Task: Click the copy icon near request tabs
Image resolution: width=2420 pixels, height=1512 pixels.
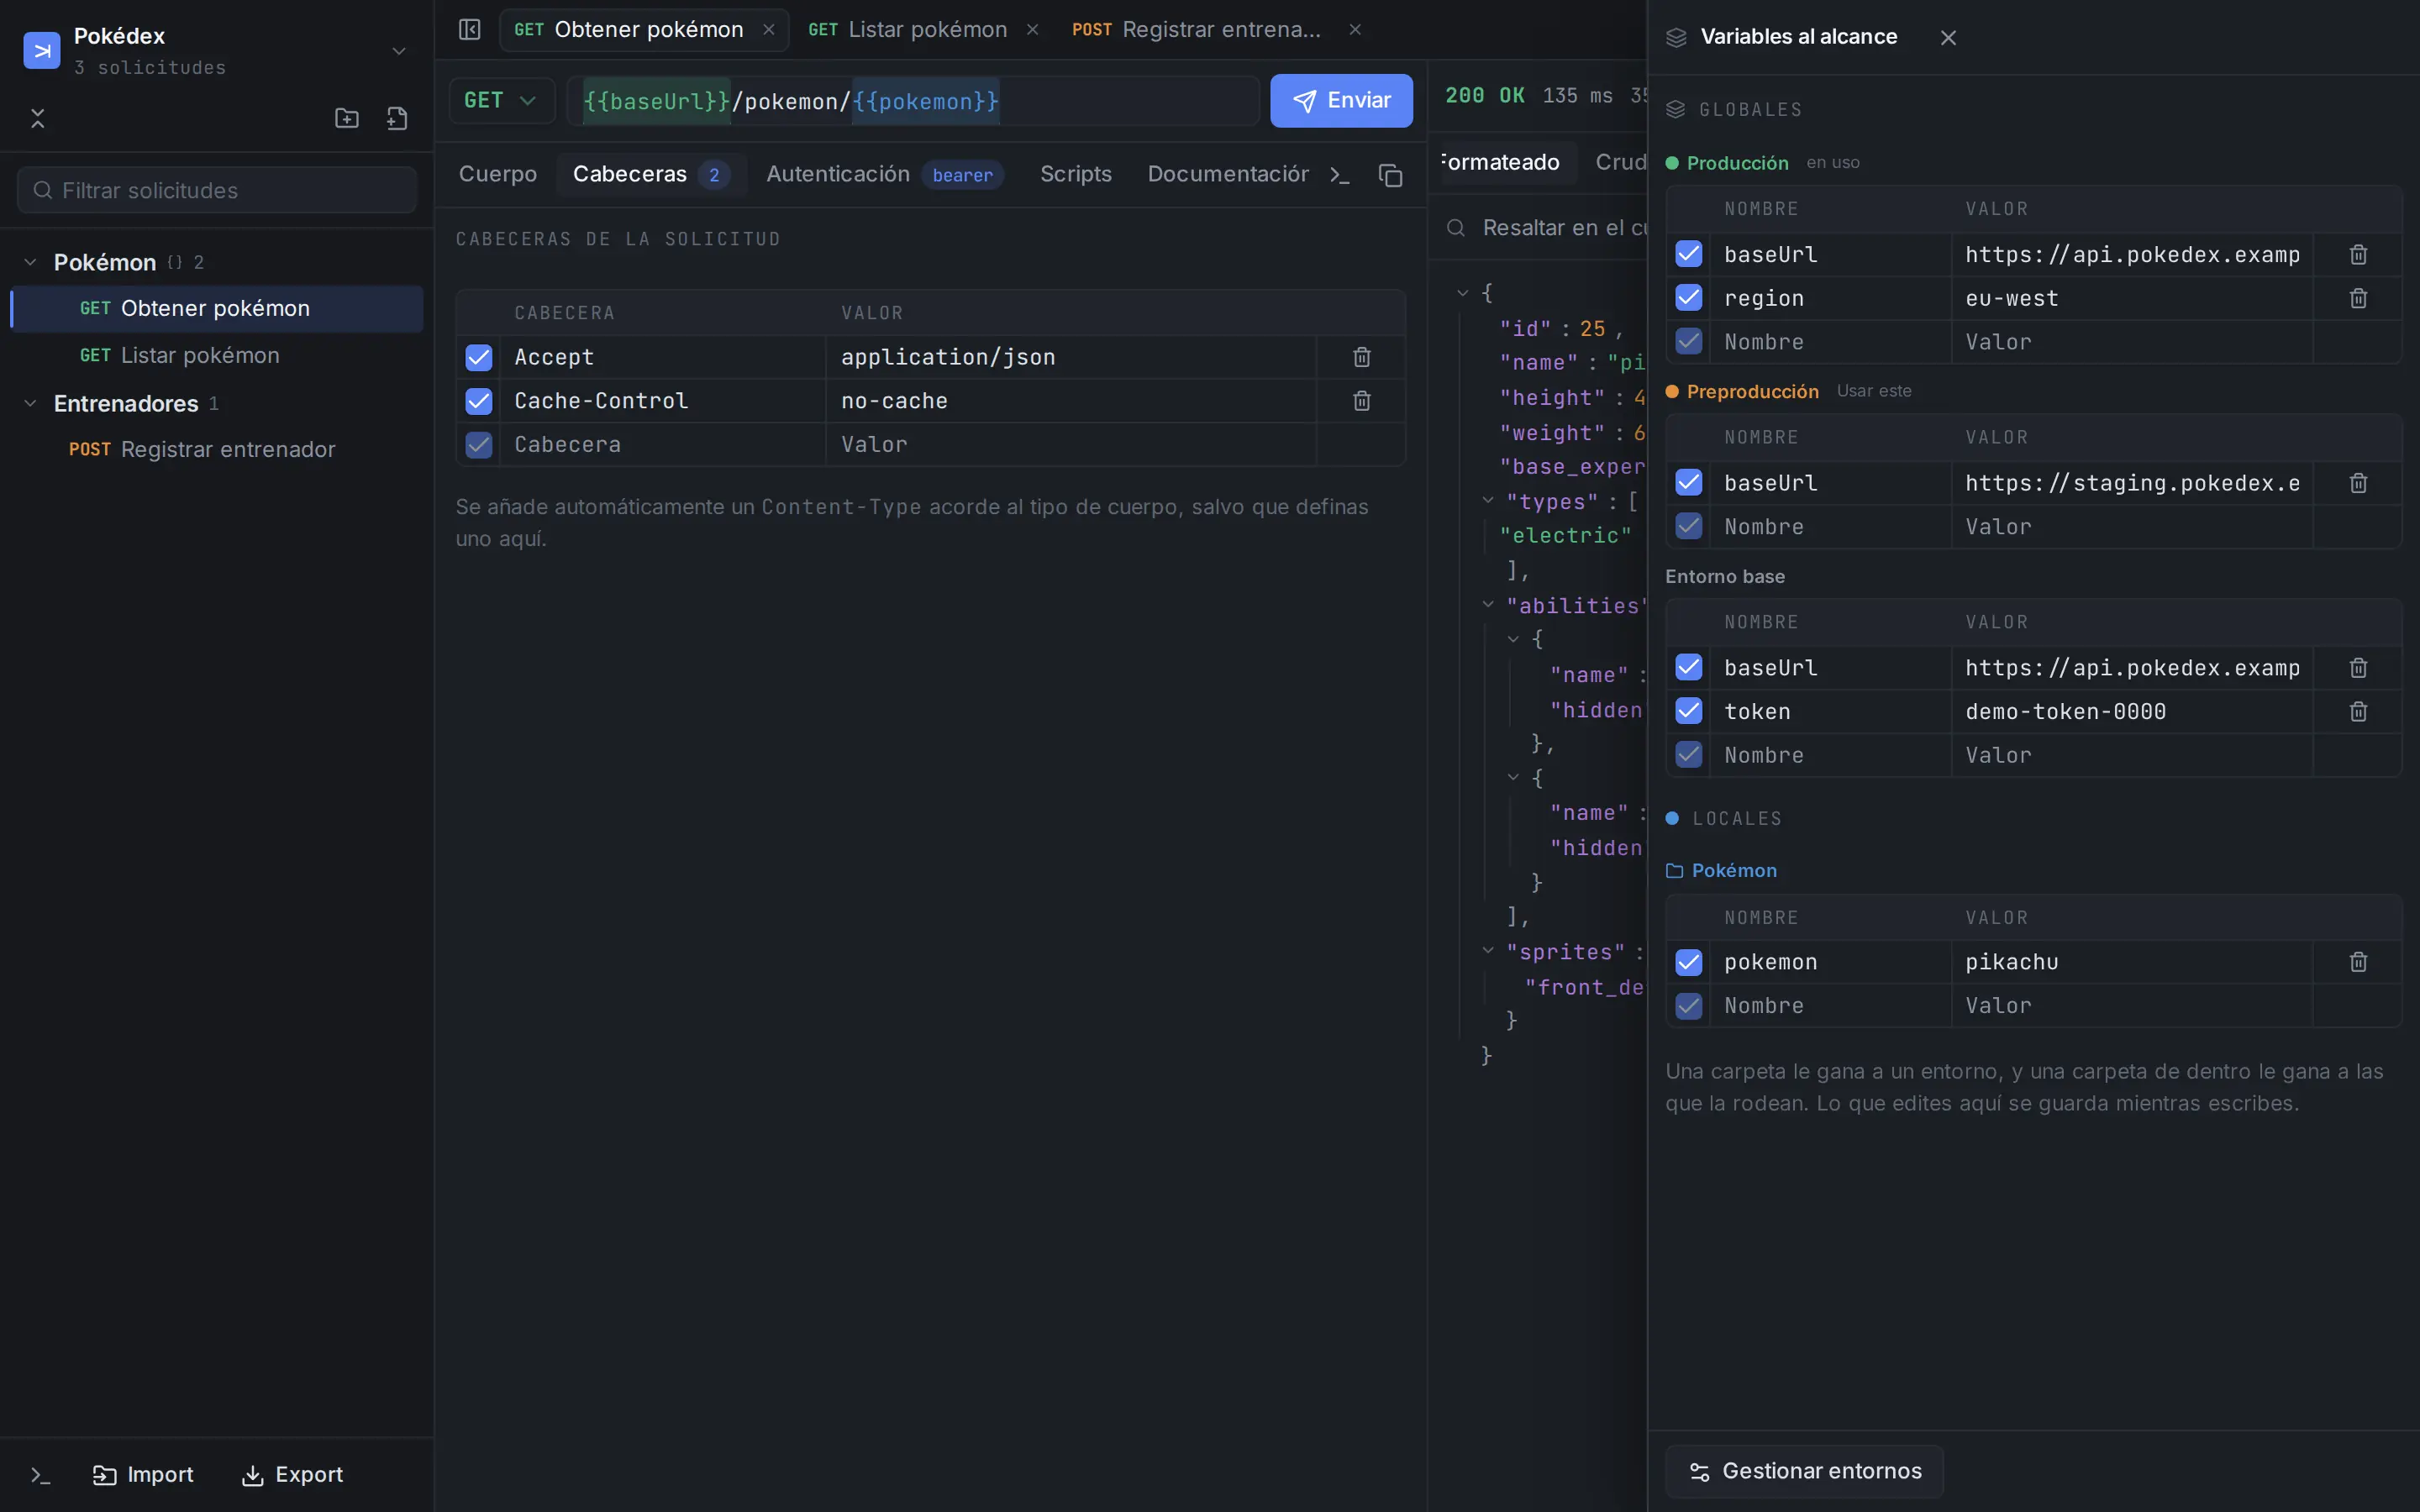Action: pyautogui.click(x=1390, y=175)
